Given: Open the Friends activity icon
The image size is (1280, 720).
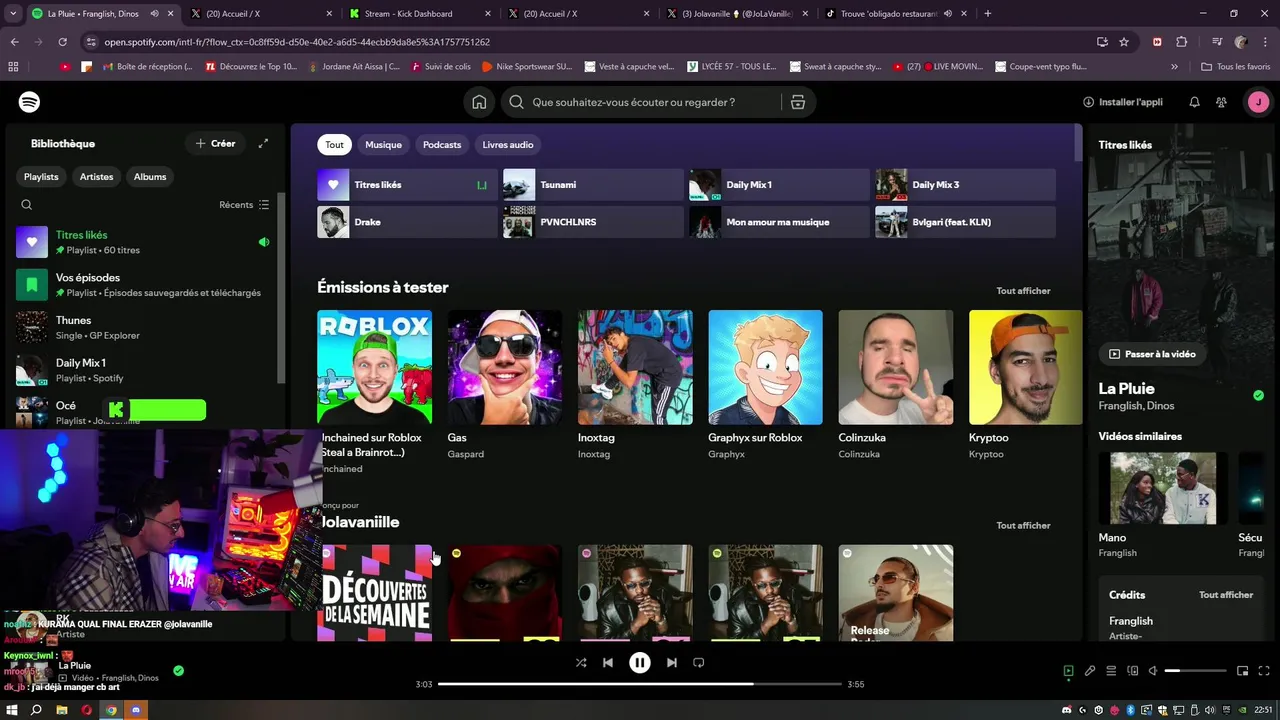Looking at the screenshot, I should [1221, 102].
